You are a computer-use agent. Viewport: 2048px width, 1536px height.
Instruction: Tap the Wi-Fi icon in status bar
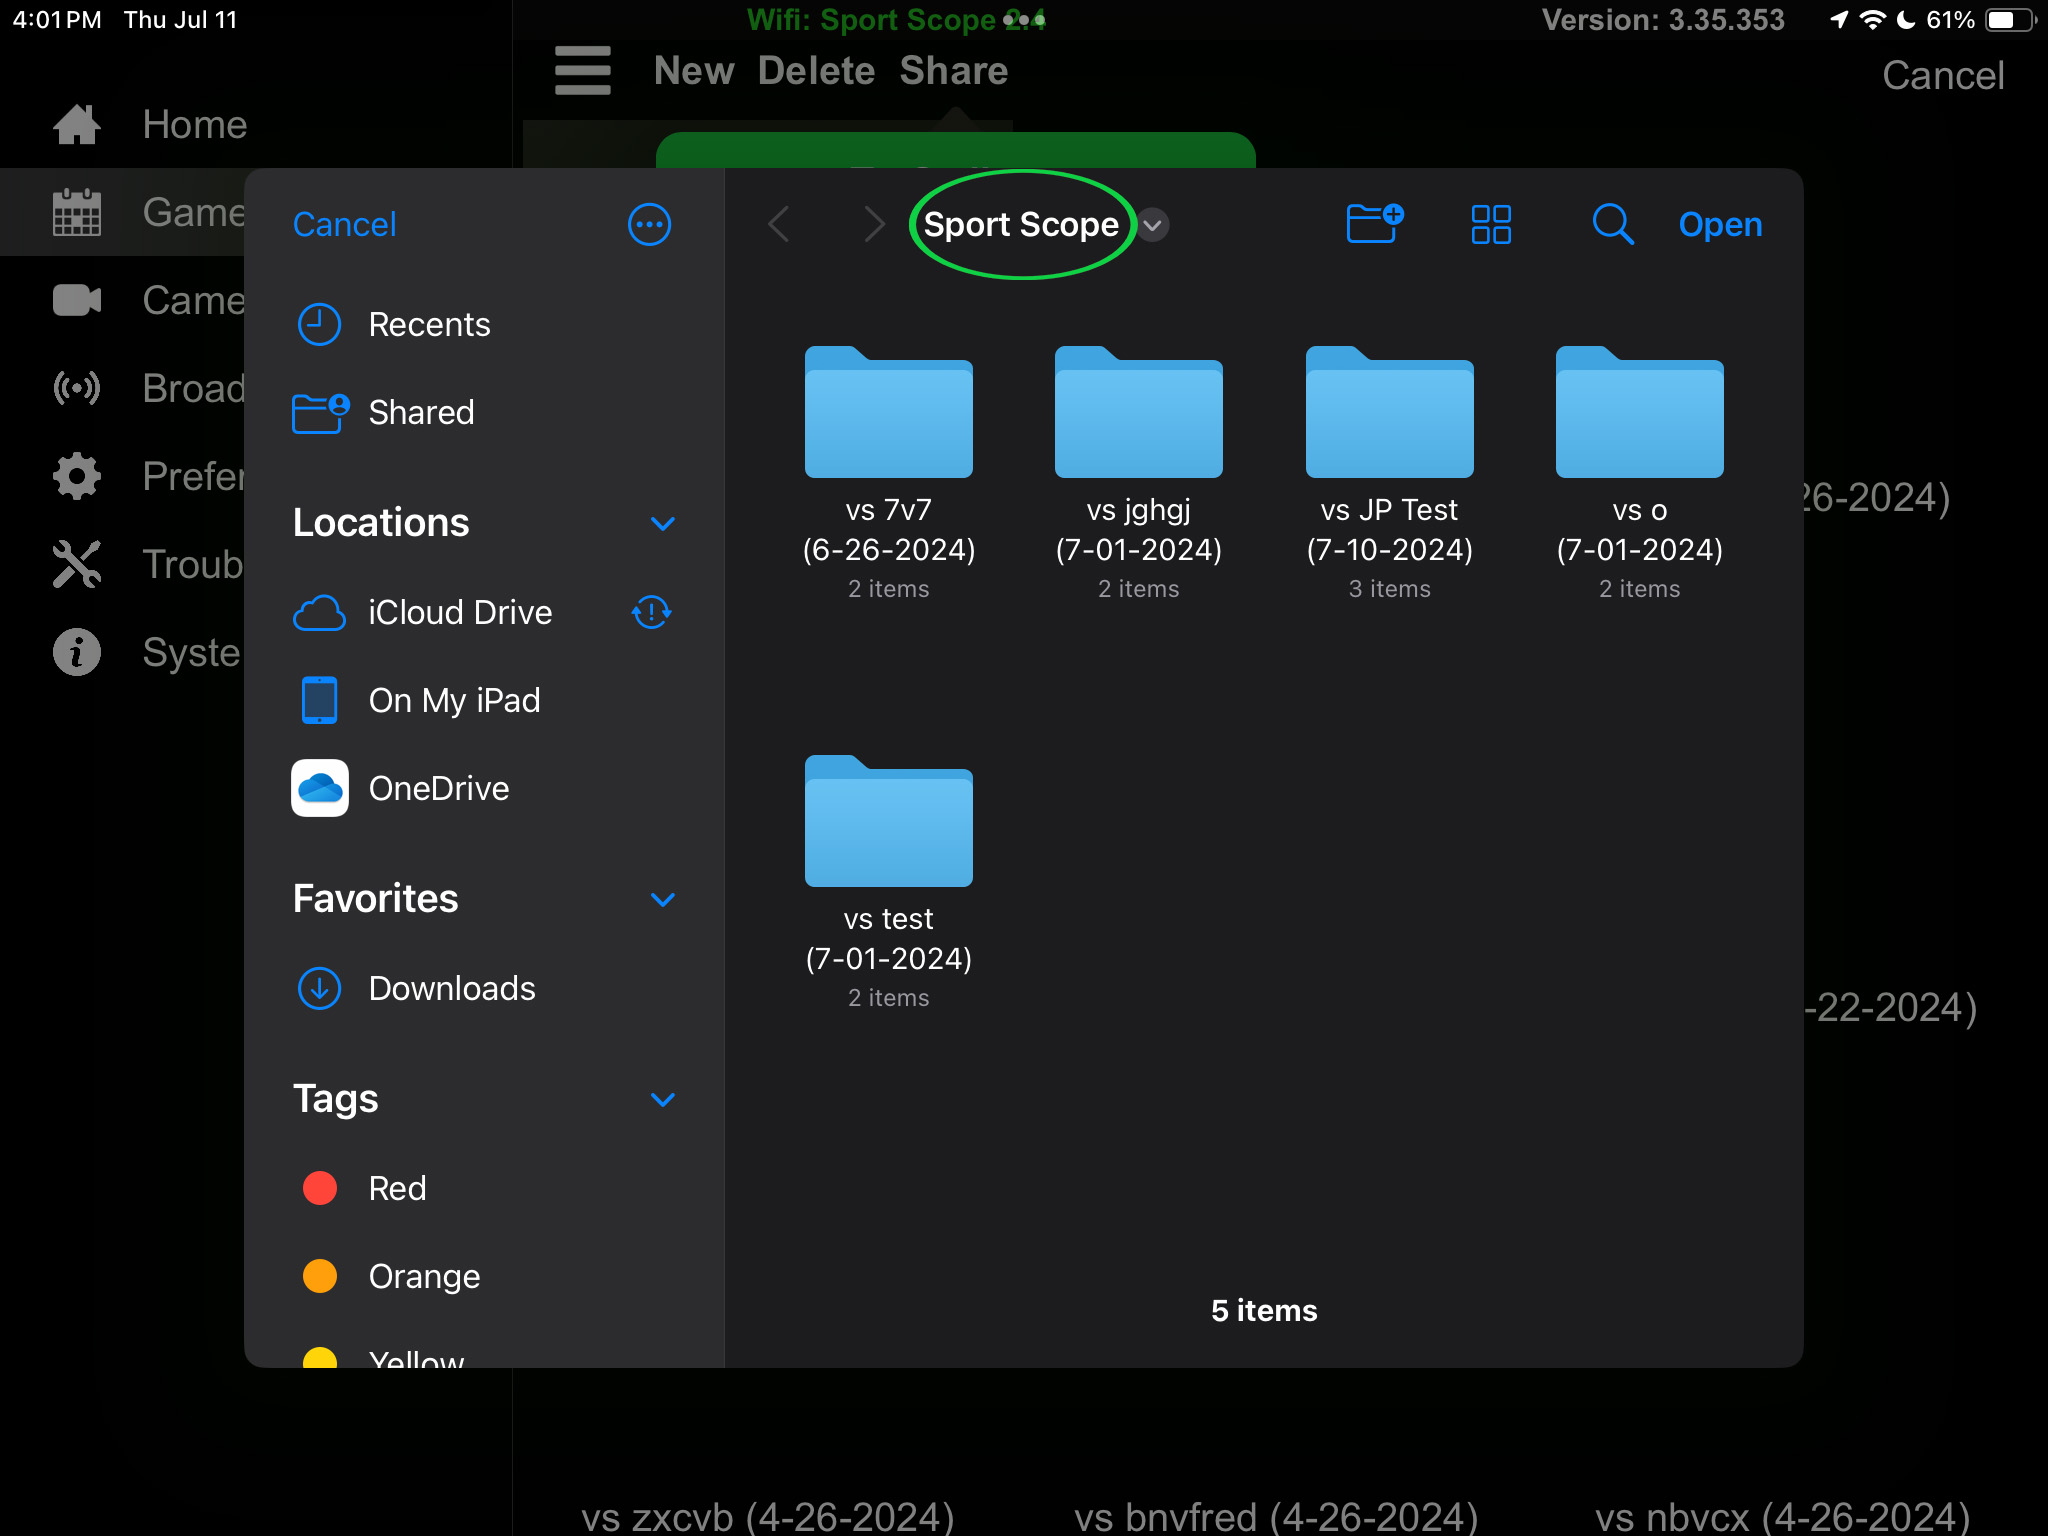pyautogui.click(x=1872, y=20)
